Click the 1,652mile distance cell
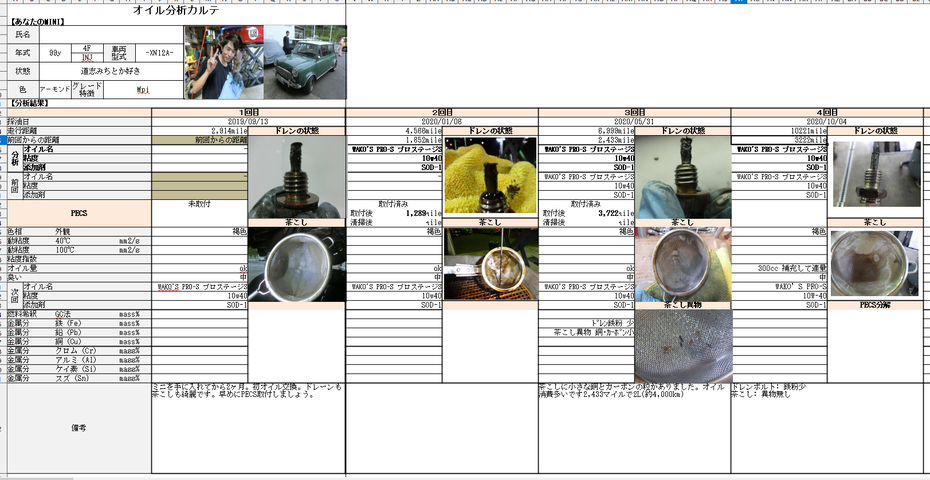Viewport: 930px width, 480px height. (x=394, y=140)
